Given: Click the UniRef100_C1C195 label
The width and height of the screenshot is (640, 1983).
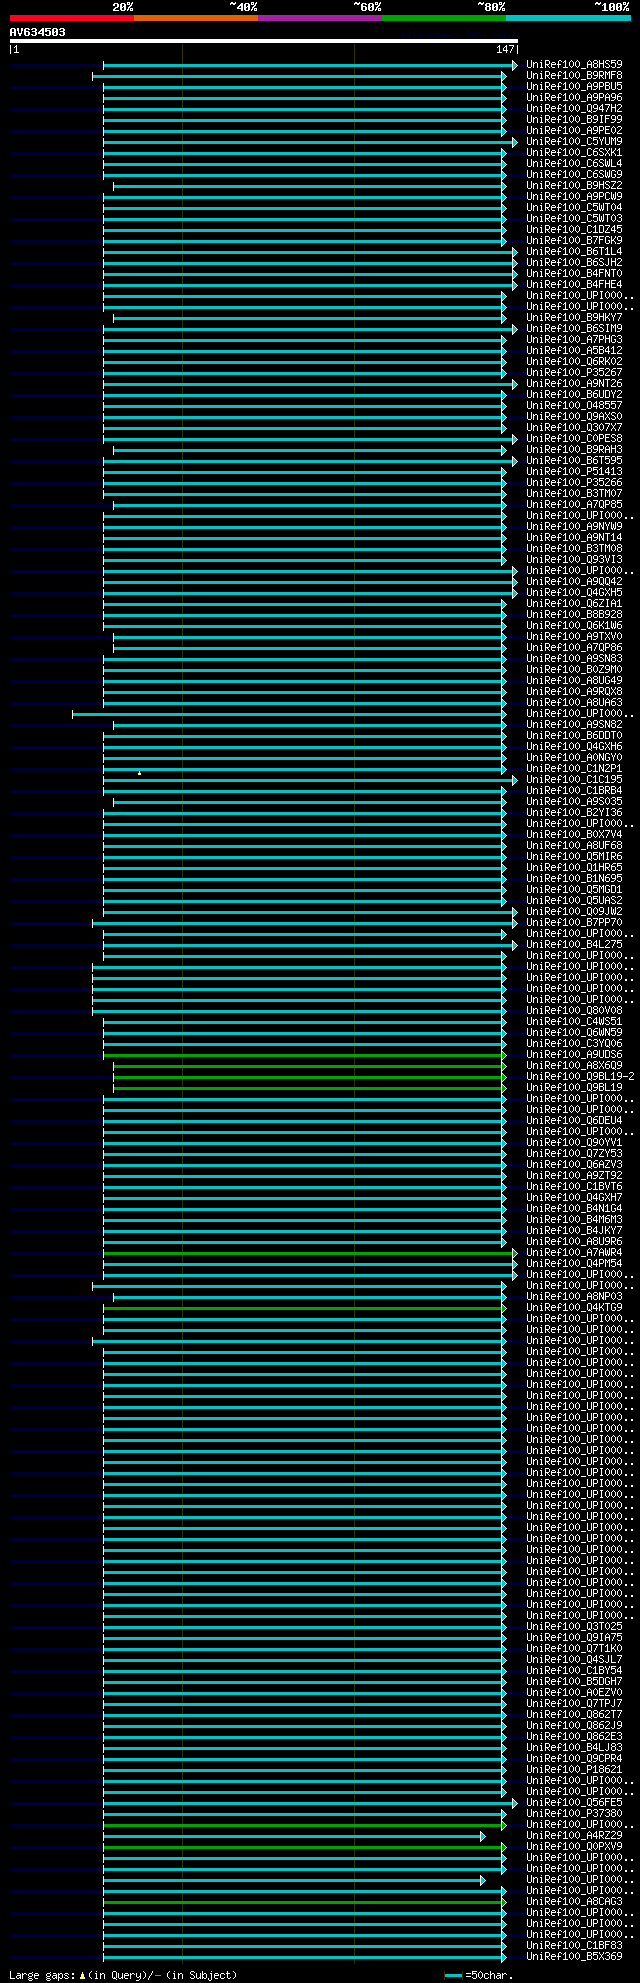Looking at the screenshot, I should (x=574, y=780).
